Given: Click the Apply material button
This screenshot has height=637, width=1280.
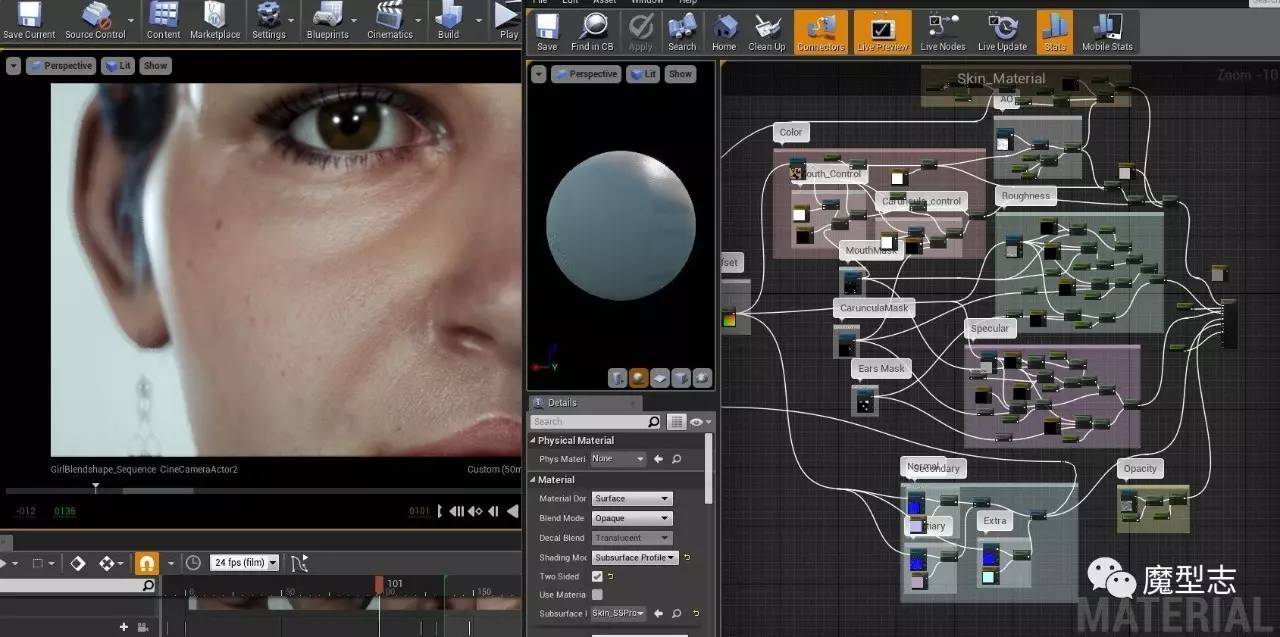Looking at the screenshot, I should (x=640, y=31).
